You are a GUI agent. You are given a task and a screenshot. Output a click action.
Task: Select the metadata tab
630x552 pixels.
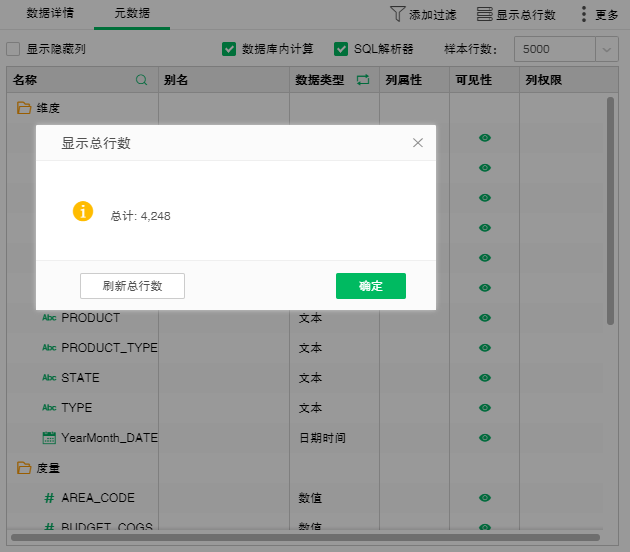tap(131, 14)
